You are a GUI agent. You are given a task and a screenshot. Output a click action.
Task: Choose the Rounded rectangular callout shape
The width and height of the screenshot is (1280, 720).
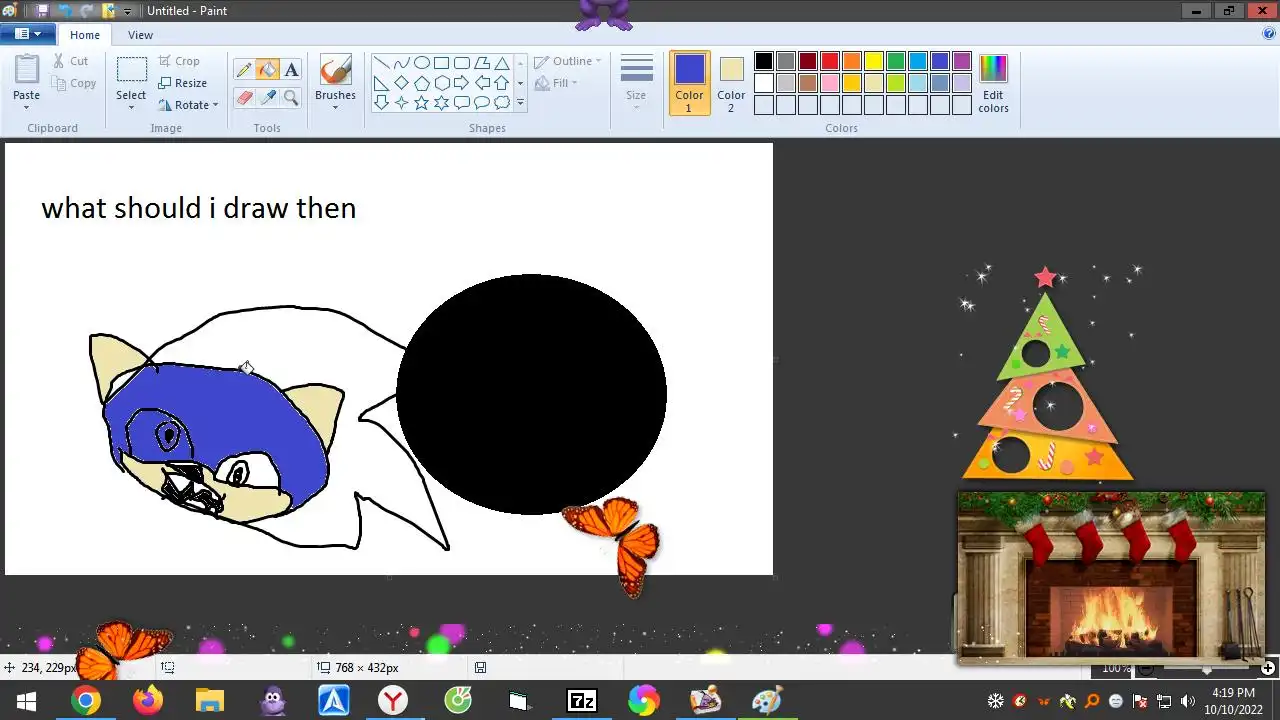(461, 102)
